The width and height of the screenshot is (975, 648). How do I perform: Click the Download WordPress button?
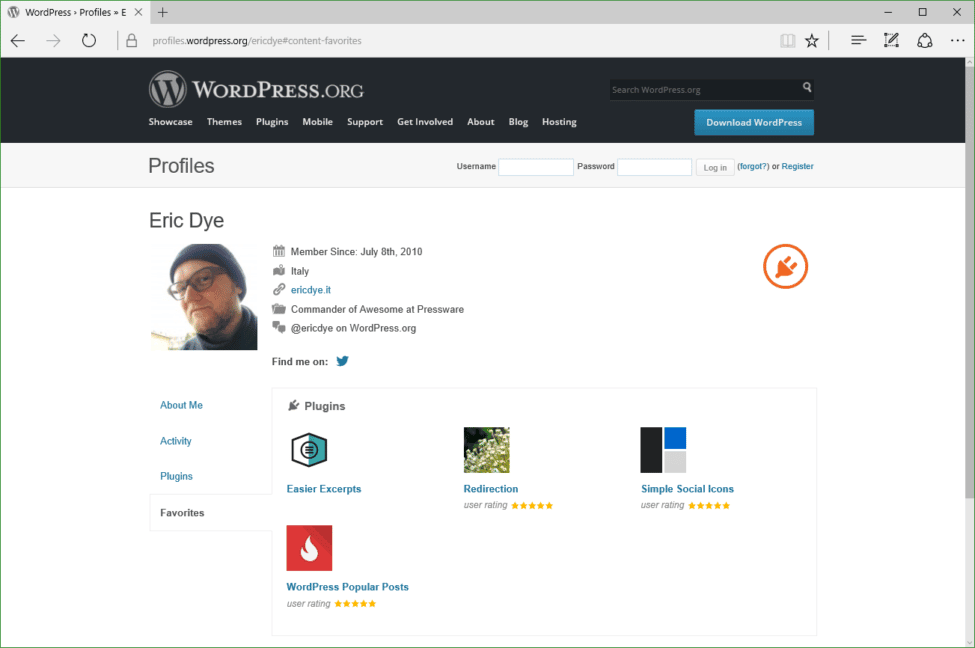754,123
